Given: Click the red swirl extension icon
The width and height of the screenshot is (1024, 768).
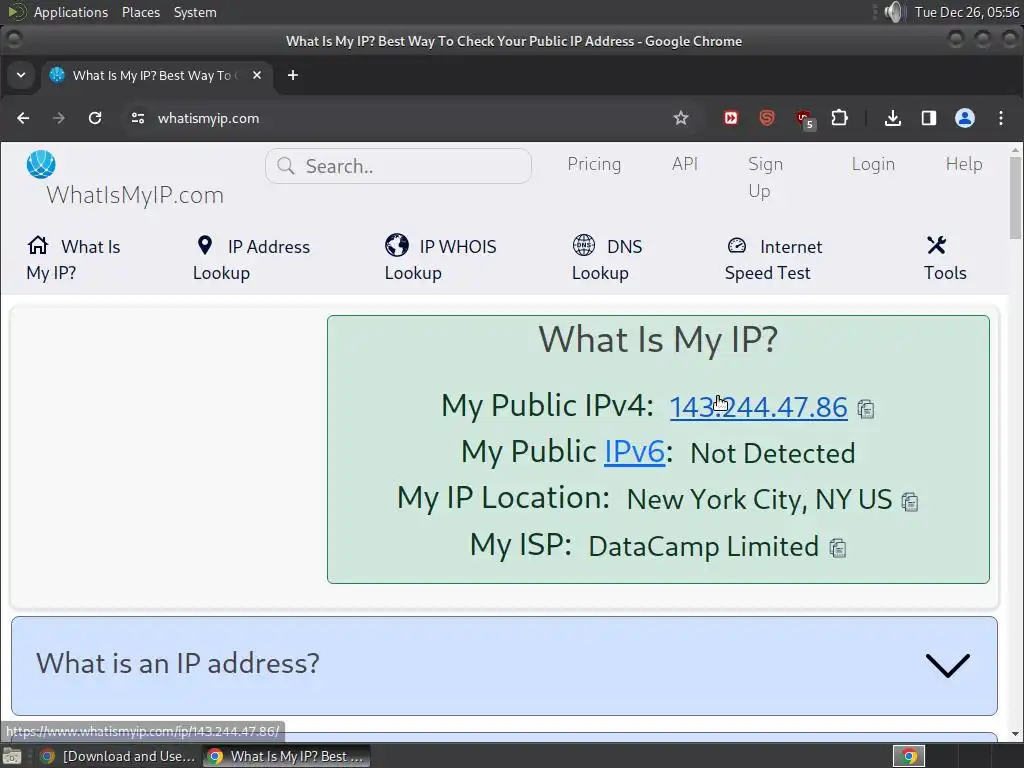Looking at the screenshot, I should [x=767, y=118].
